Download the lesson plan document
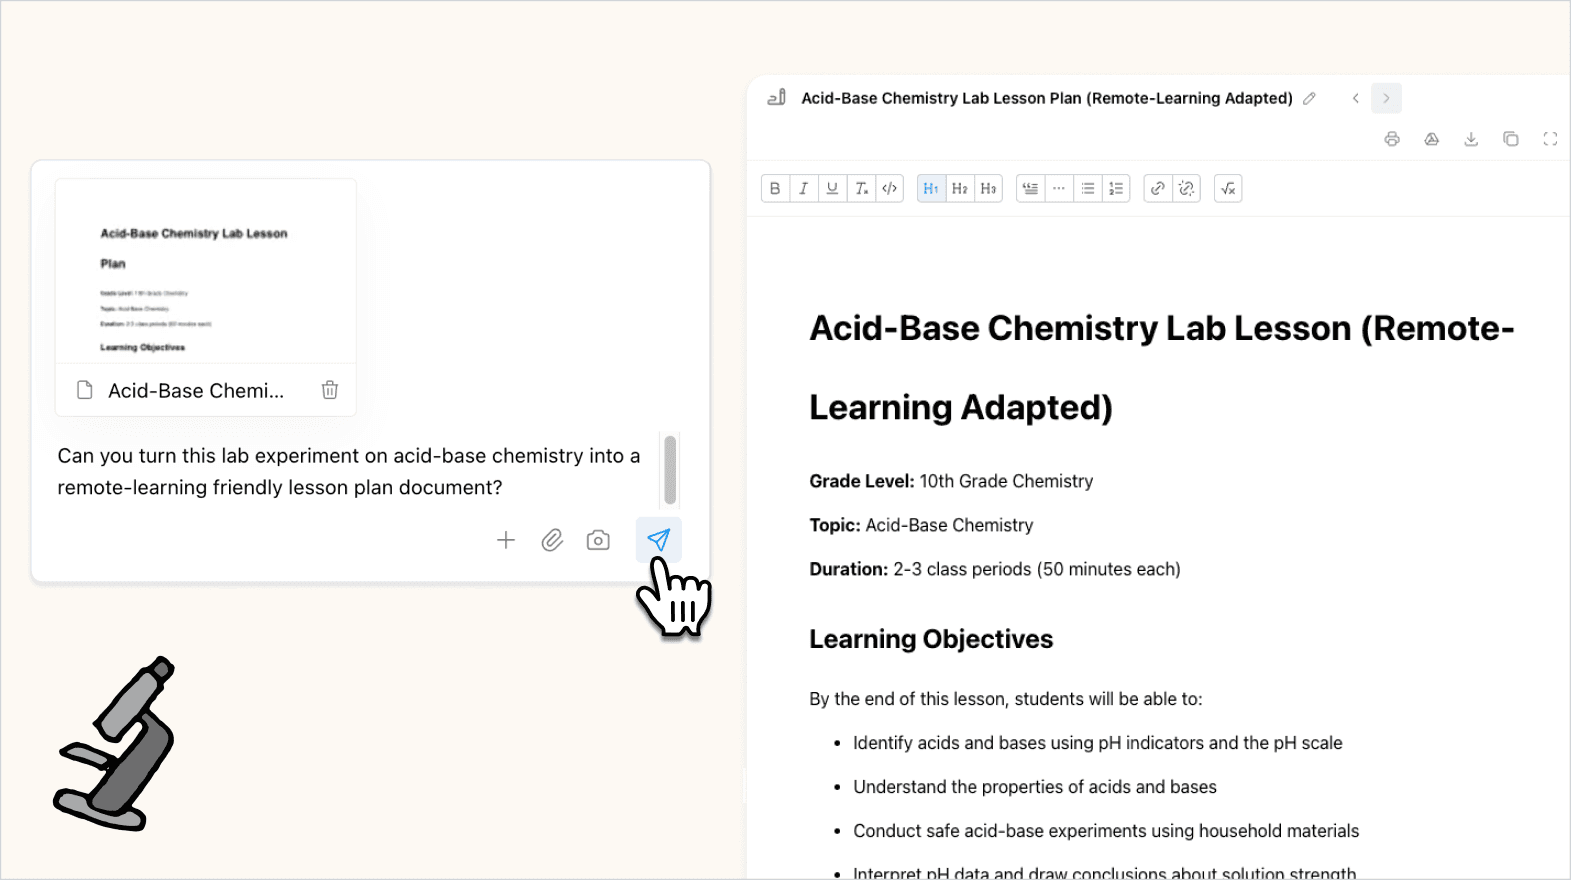 1471,139
